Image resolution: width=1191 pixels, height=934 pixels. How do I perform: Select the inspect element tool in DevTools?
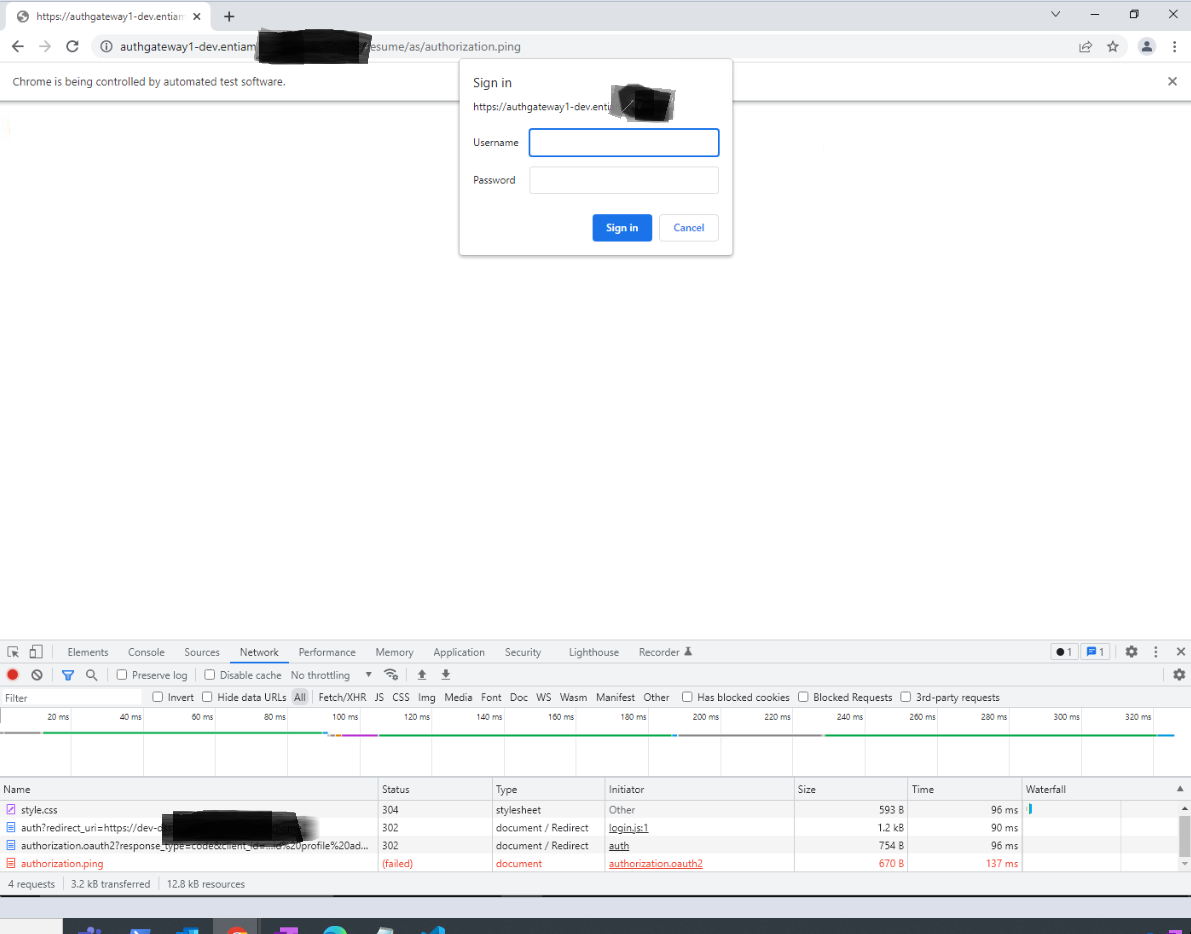pyautogui.click(x=12, y=651)
